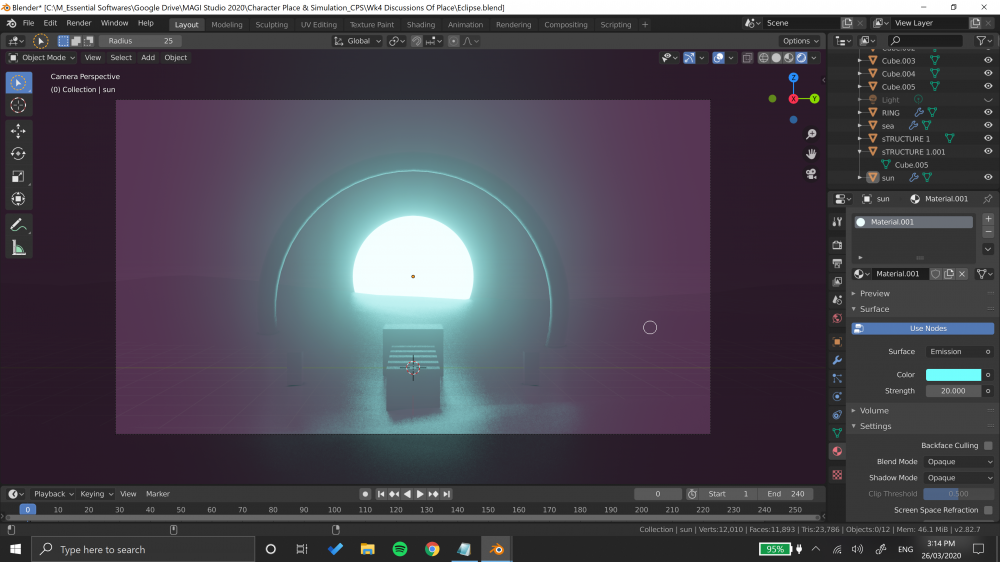Jump to the end frame
The image size is (1000, 562).
tap(446, 494)
